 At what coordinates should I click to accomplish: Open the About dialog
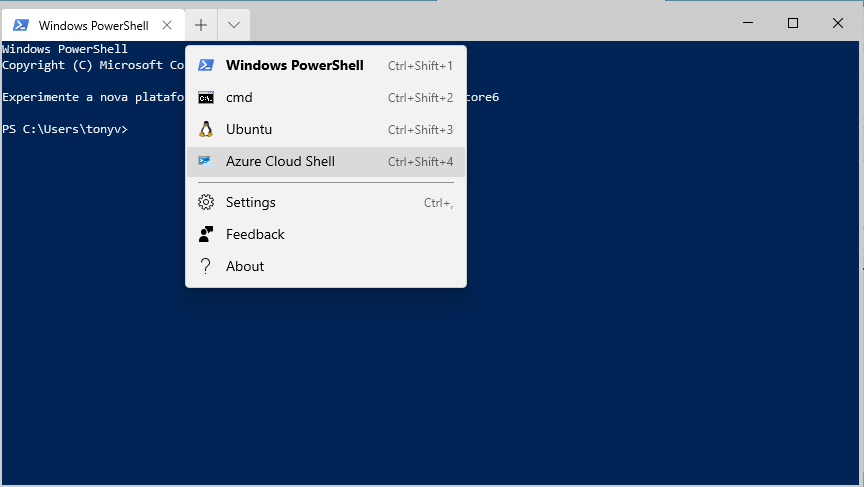click(326, 266)
